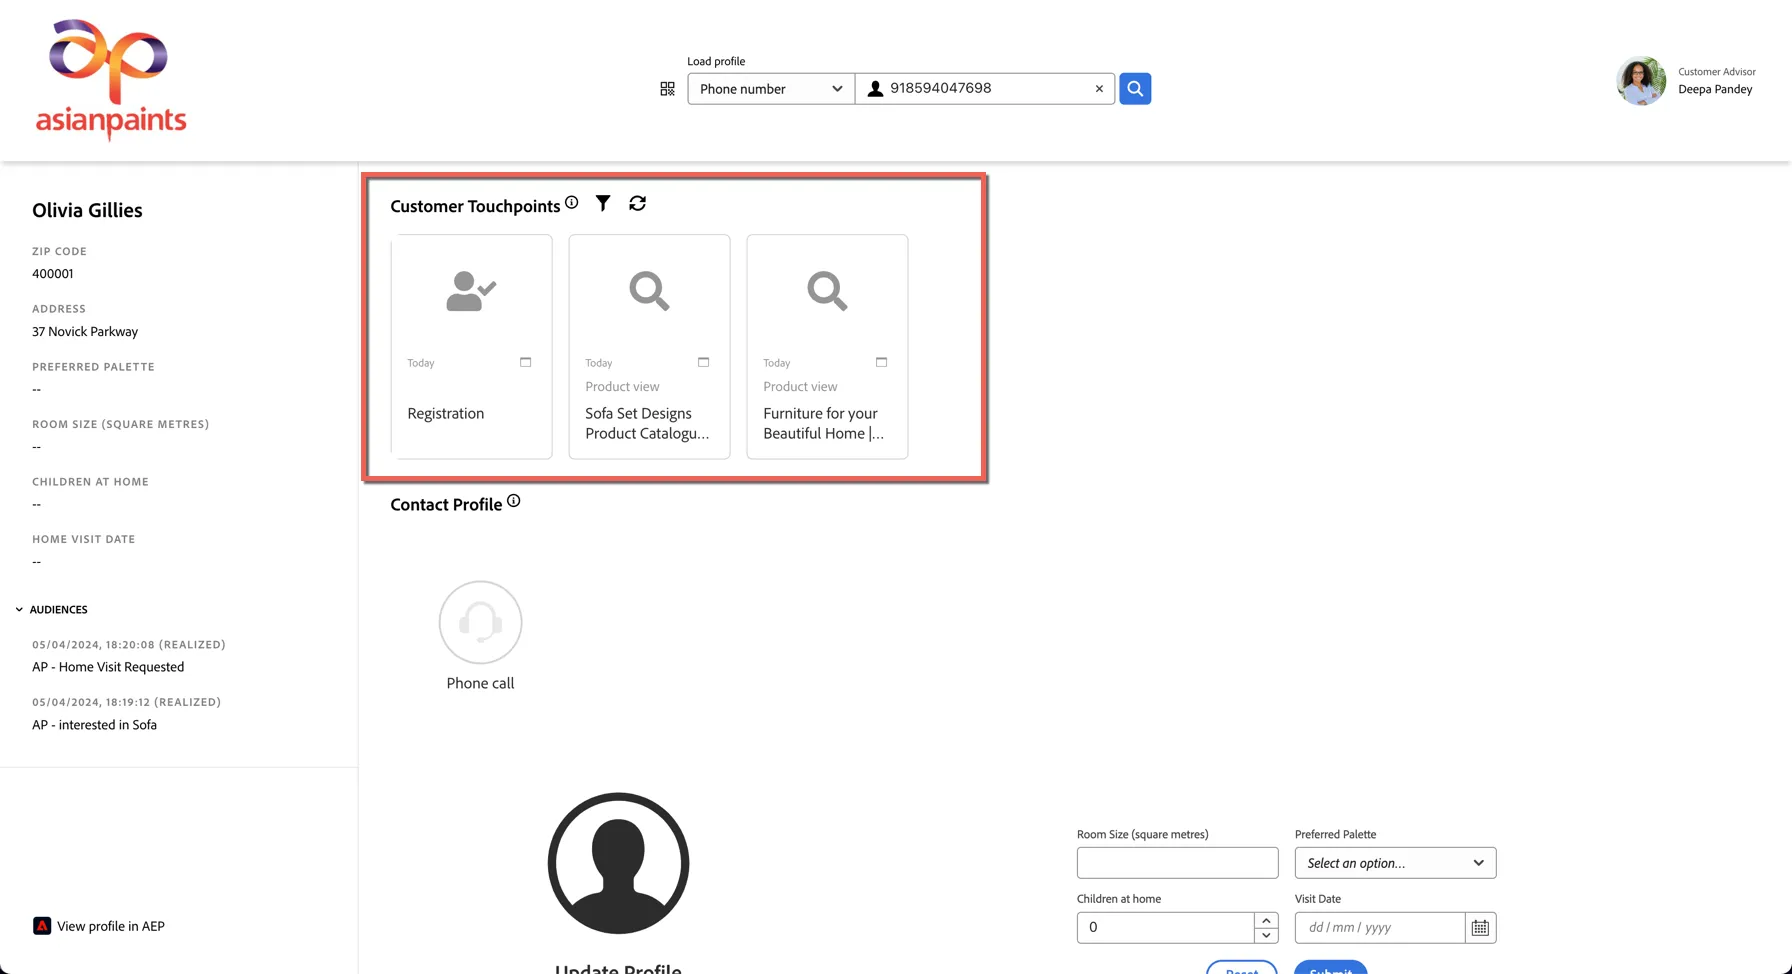This screenshot has width=1792, height=974.
Task: Click the Visit Date input field
Action: 1380,927
